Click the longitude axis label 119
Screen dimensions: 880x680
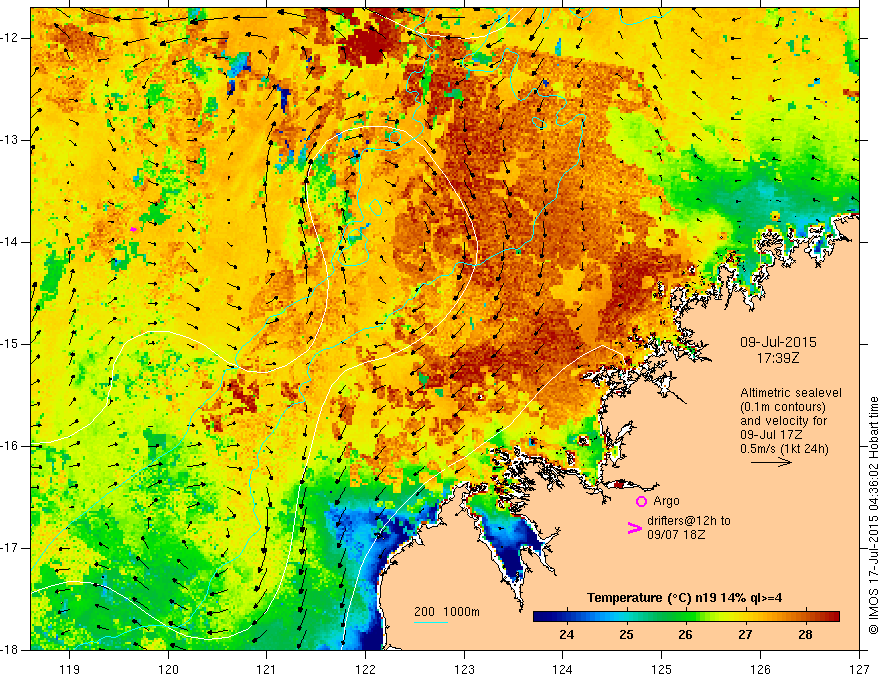70,669
